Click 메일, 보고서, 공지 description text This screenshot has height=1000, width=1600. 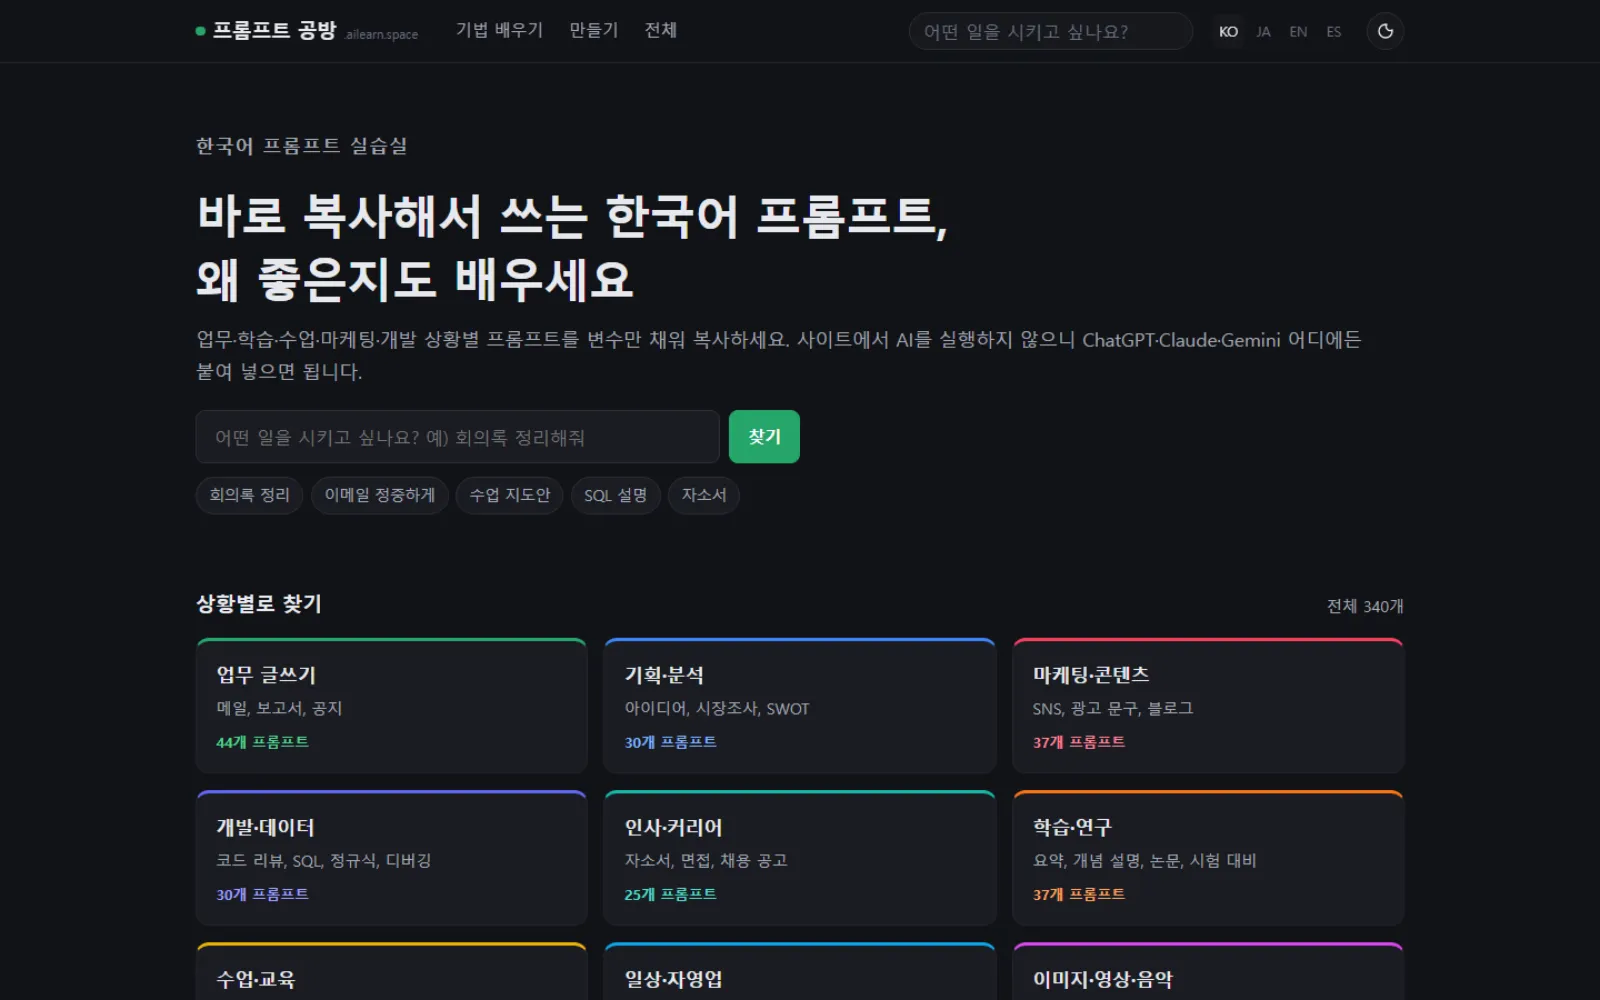pyautogui.click(x=279, y=708)
